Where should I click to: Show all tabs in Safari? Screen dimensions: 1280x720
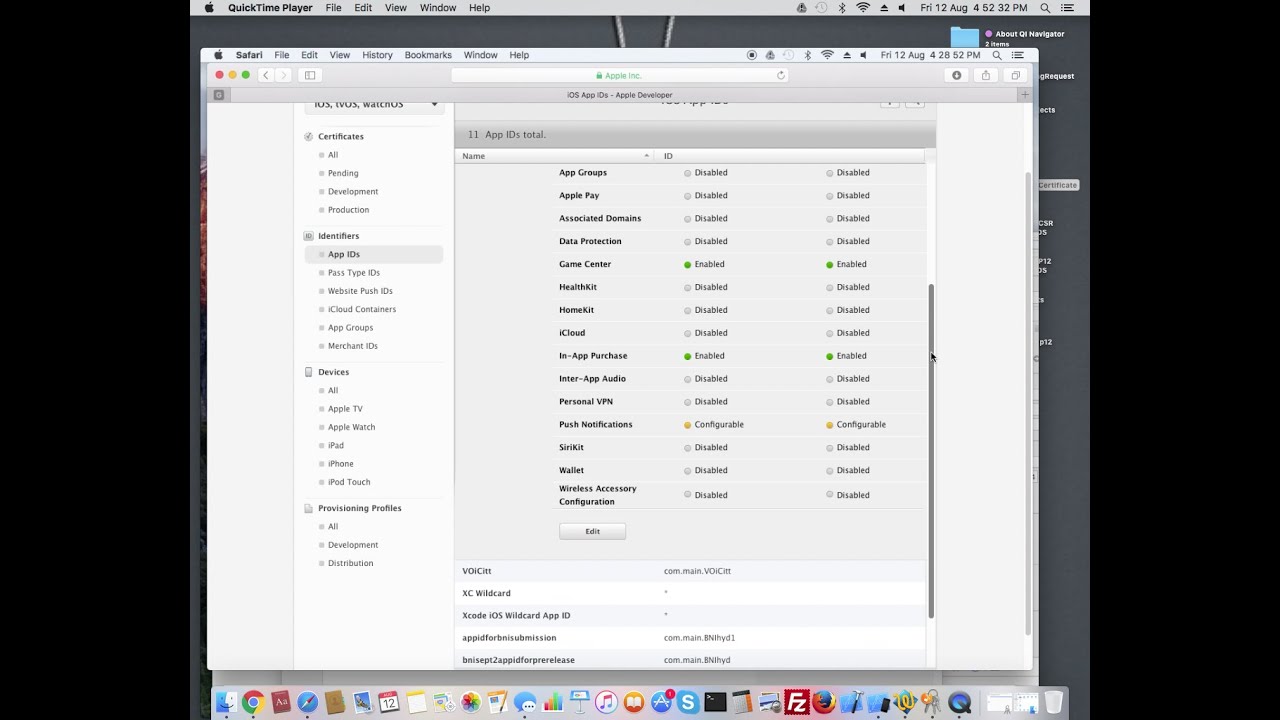point(1015,75)
